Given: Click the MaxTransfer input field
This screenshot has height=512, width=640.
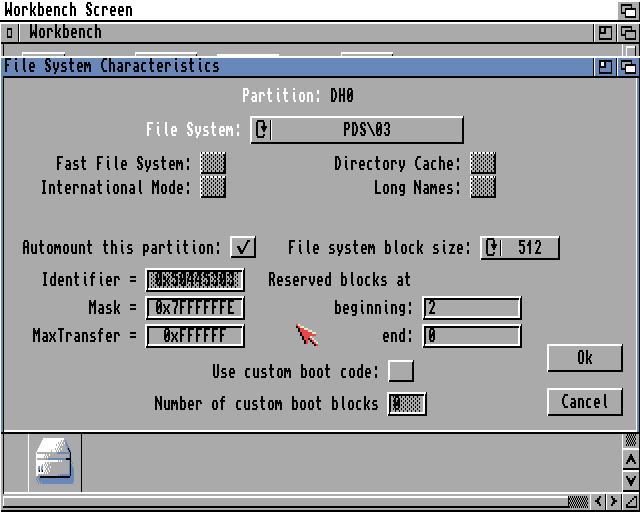Looking at the screenshot, I should [195, 336].
